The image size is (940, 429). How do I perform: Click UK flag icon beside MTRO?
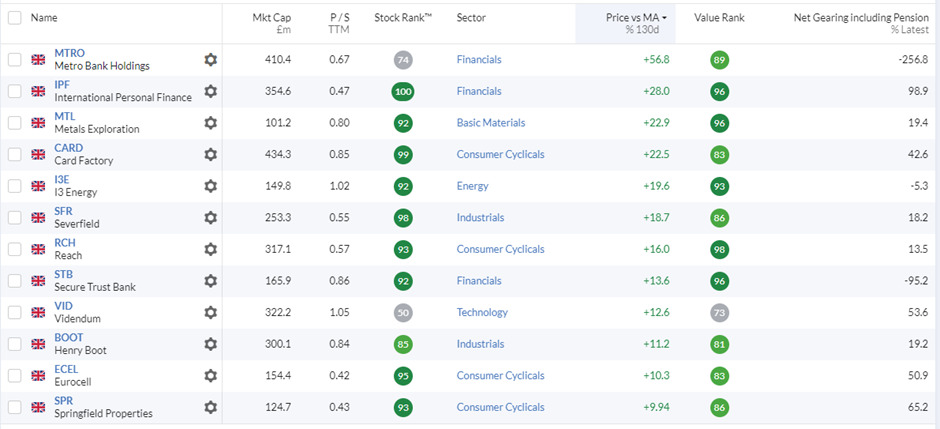(38, 59)
